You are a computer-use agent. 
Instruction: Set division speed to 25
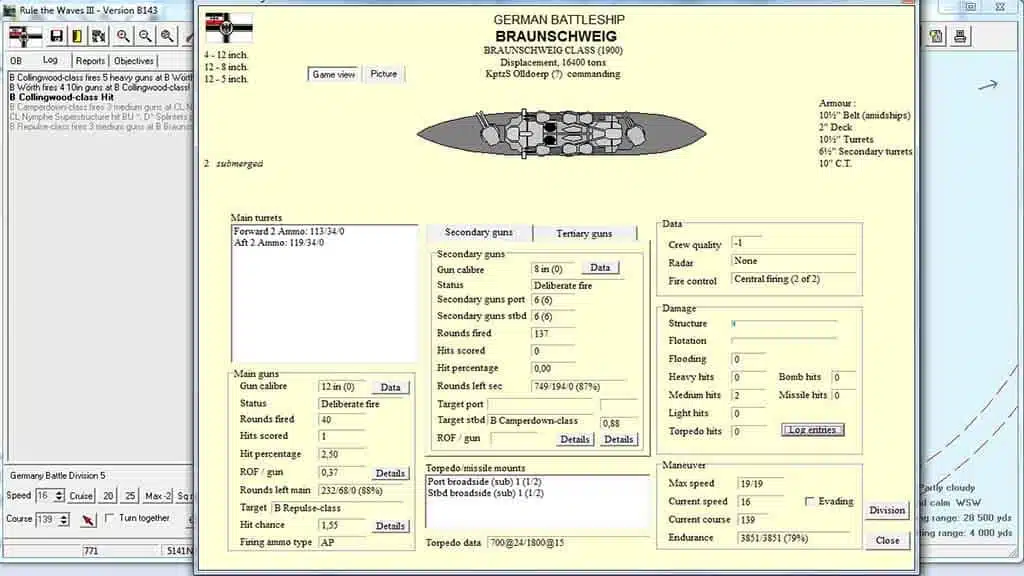(130, 496)
